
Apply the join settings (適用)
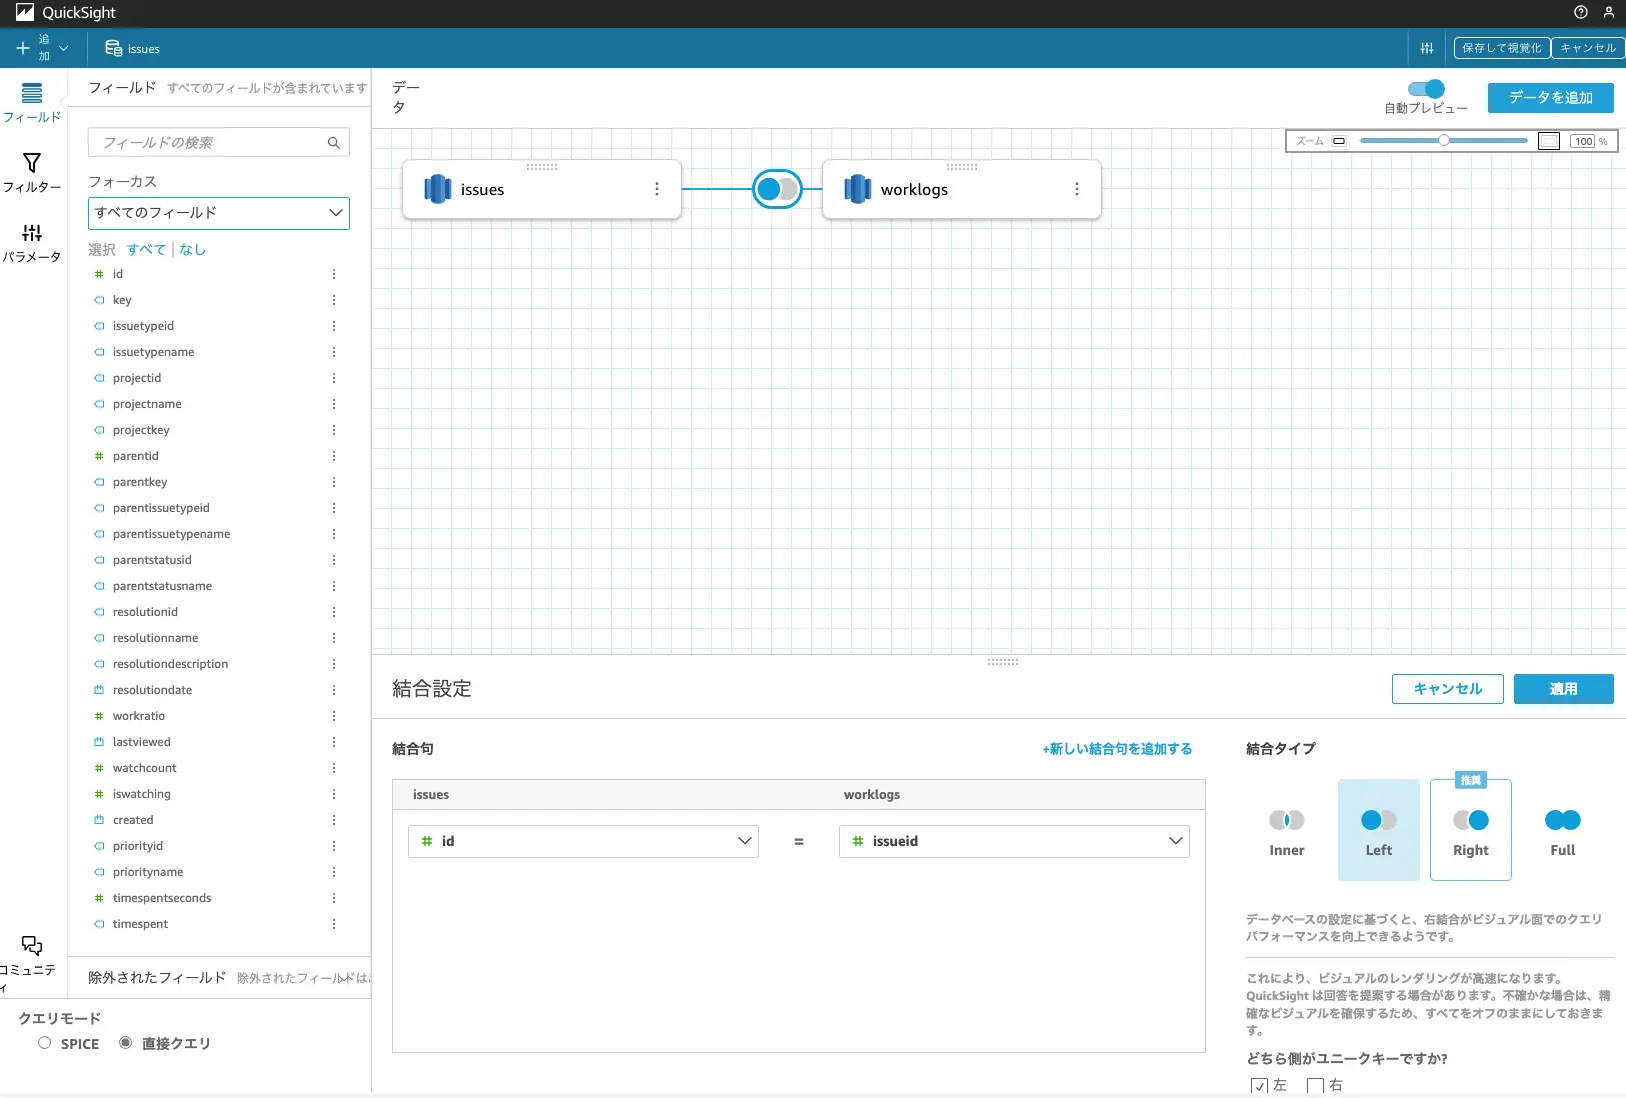[x=1564, y=689]
